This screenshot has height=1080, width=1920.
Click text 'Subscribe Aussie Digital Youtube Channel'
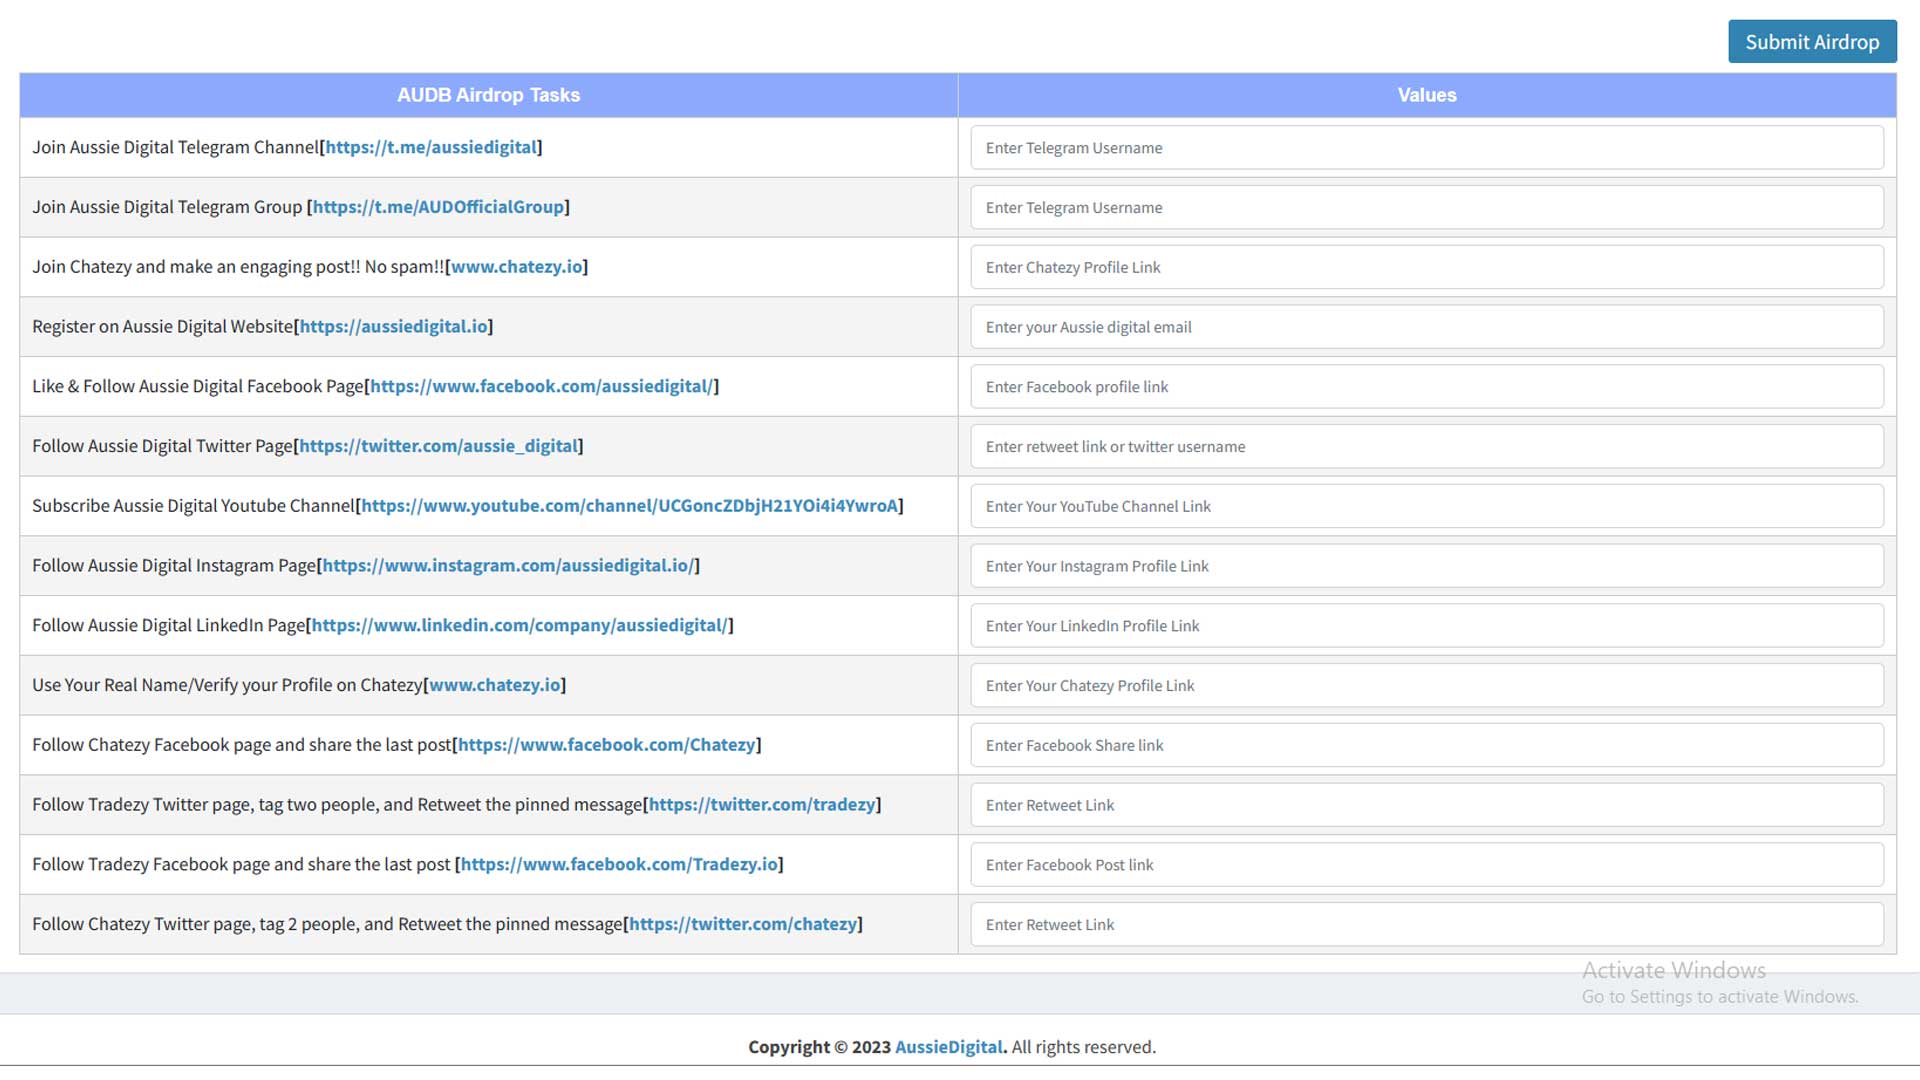[193, 506]
